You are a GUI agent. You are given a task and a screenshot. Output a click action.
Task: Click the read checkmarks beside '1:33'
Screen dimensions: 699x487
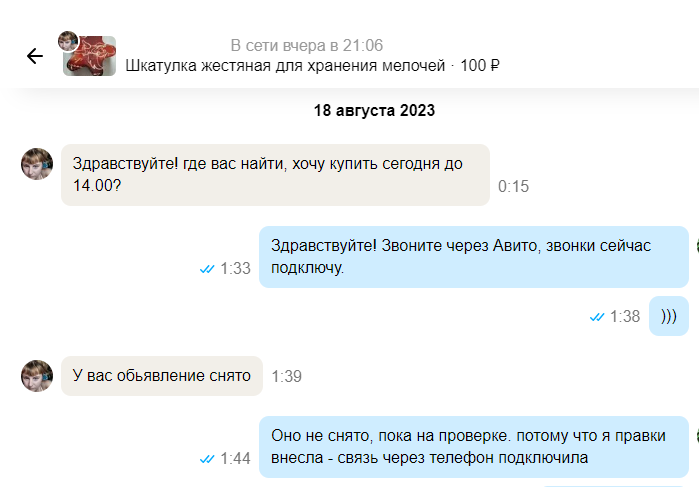click(207, 269)
